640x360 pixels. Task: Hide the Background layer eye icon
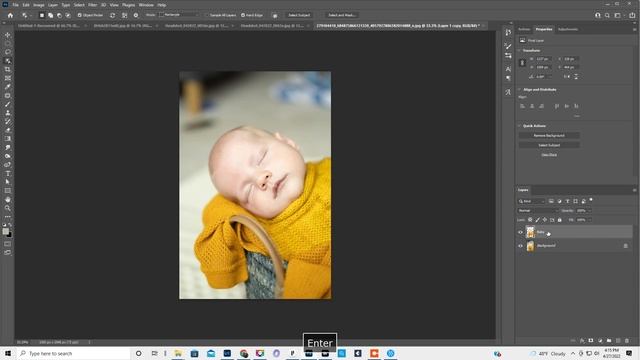[520, 246]
